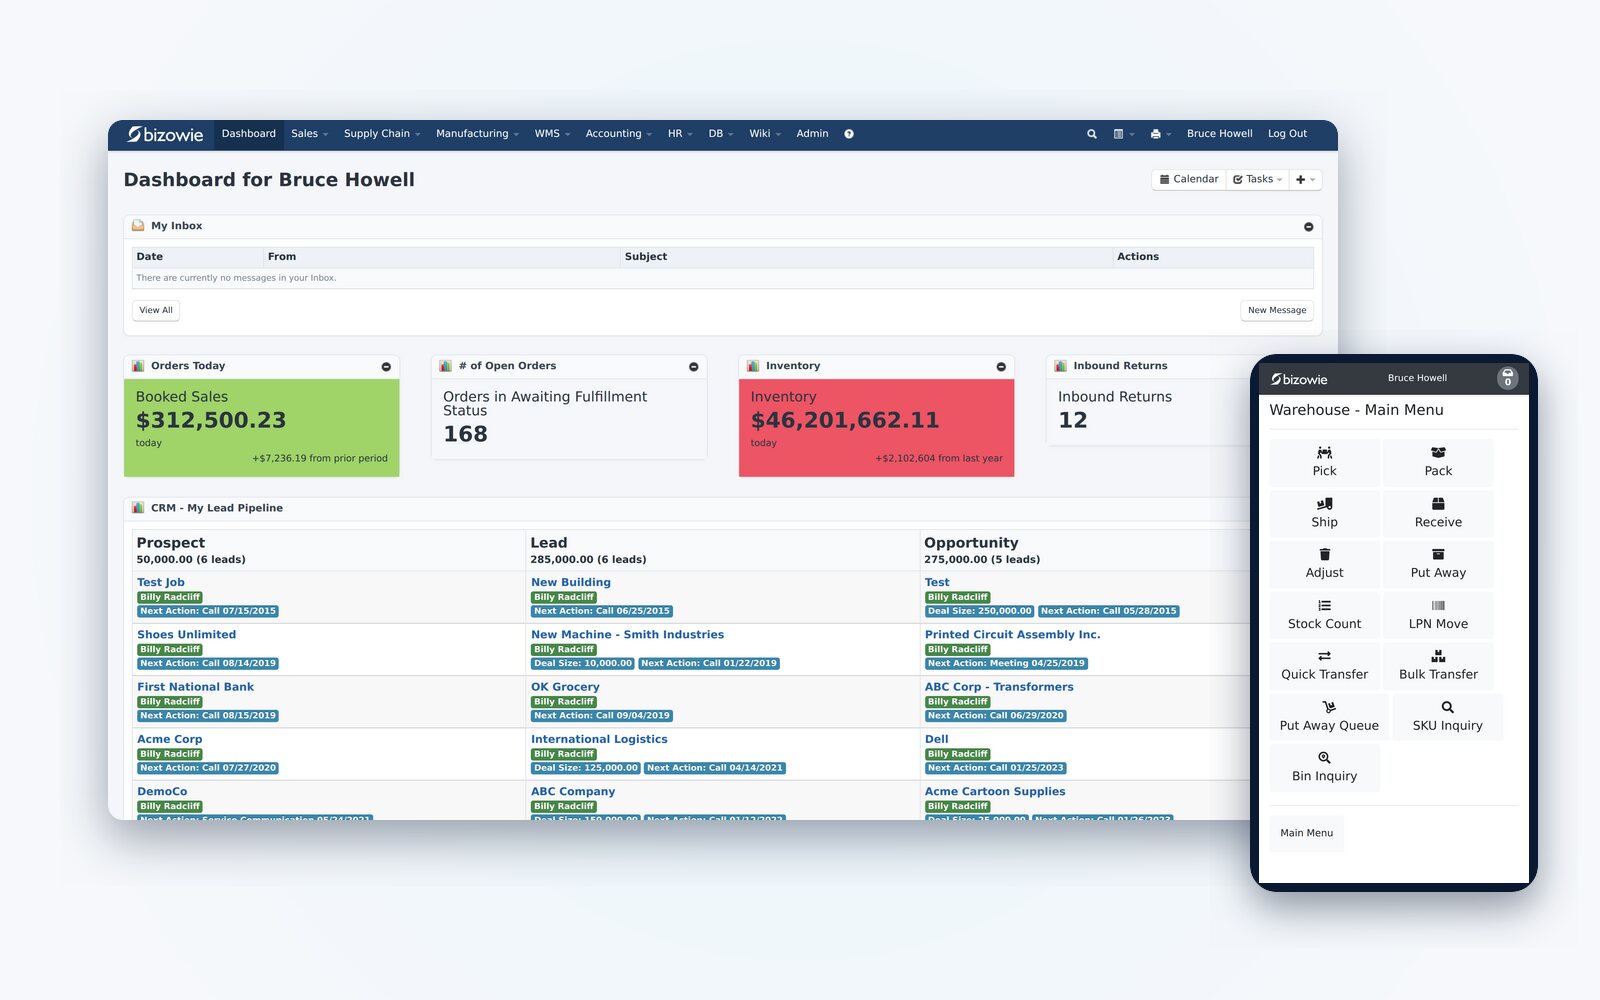Tap the Bin Inquiry zoom icon
Screen dimensions: 1600x1000
tap(1324, 759)
